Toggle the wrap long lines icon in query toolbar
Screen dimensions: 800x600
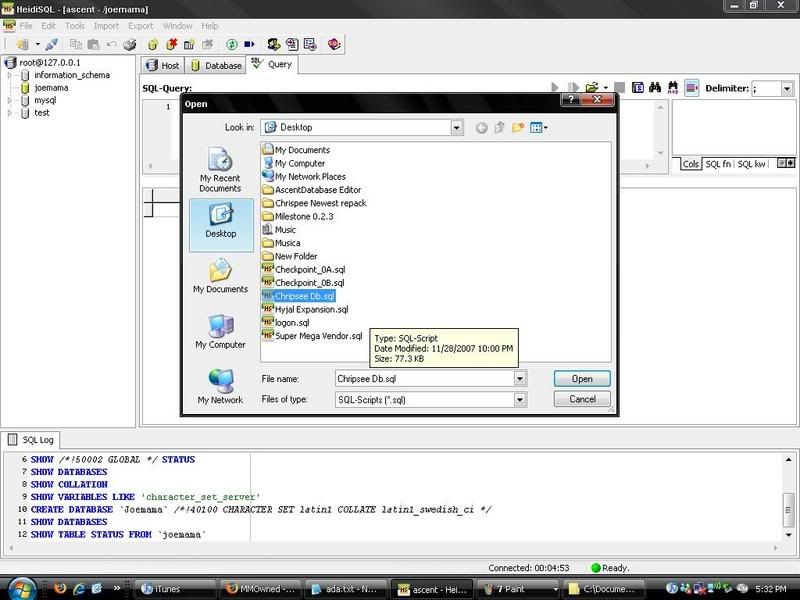[691, 88]
